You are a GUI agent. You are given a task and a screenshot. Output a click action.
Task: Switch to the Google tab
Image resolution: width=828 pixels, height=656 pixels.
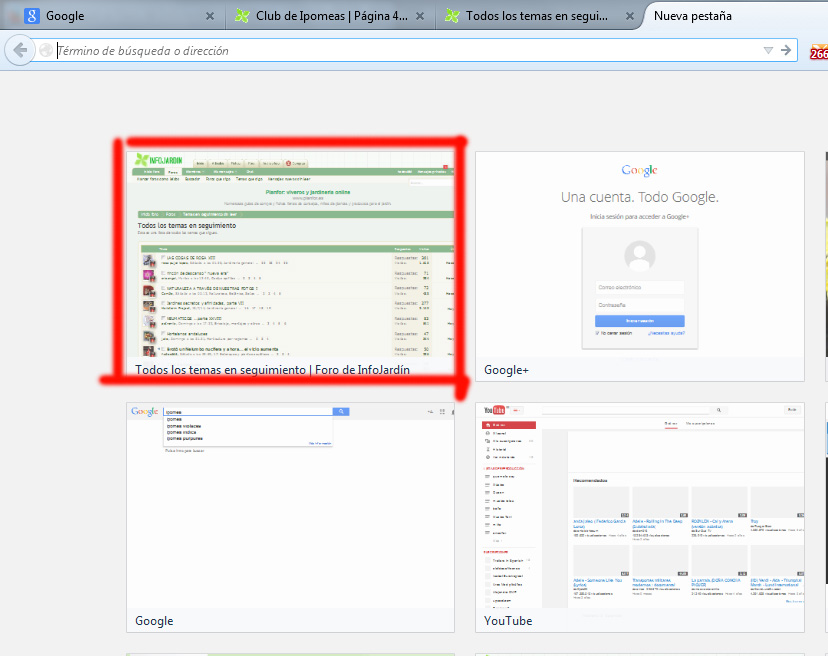[114, 16]
